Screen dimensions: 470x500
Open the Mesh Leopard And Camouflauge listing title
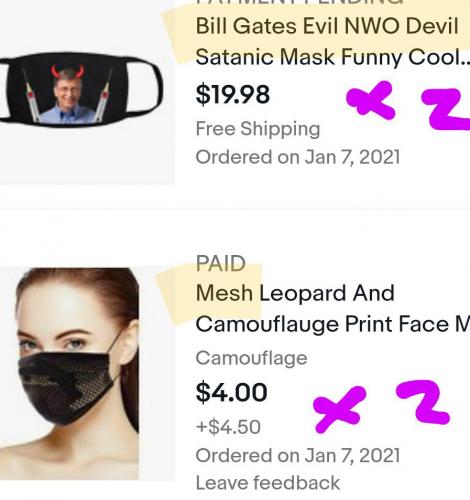(x=333, y=308)
